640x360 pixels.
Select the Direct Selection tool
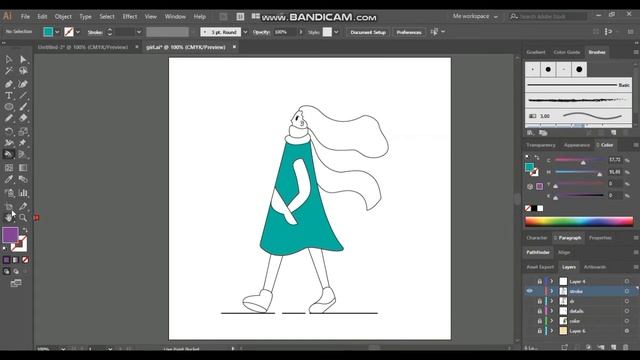[23, 60]
